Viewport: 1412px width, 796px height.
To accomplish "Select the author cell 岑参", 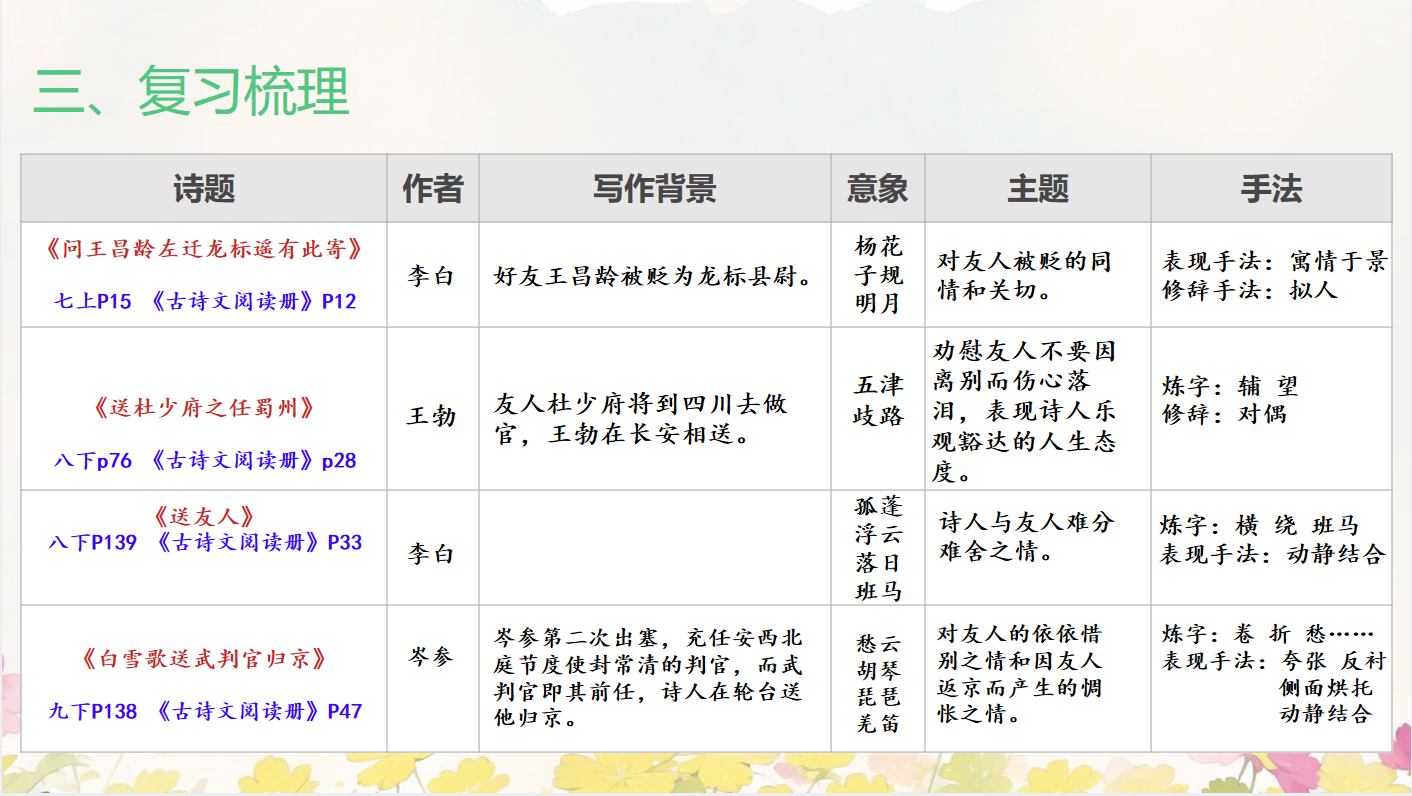I will pos(432,656).
